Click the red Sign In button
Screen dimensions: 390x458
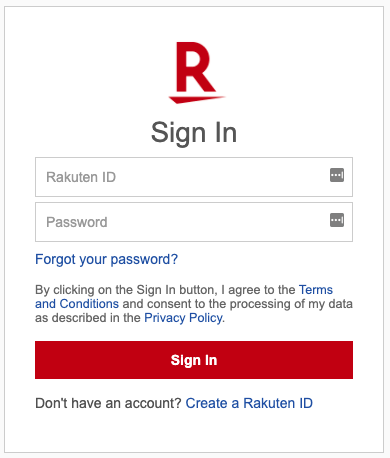pos(194,360)
